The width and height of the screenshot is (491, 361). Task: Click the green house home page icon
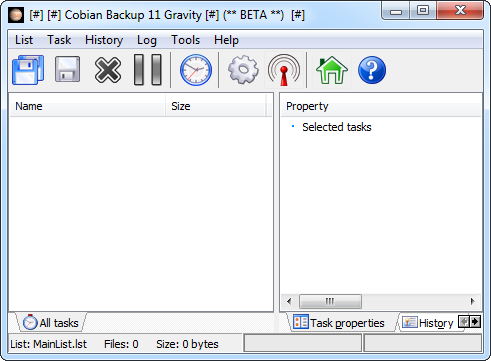[332, 70]
